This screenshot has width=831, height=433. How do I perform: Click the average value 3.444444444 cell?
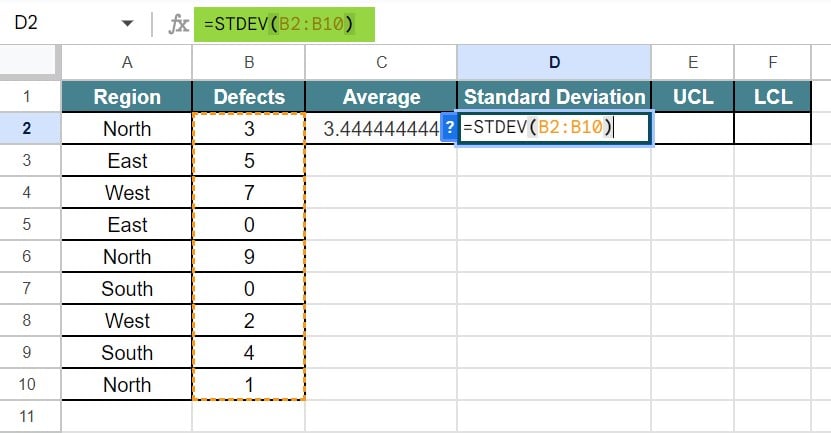pyautogui.click(x=381, y=129)
